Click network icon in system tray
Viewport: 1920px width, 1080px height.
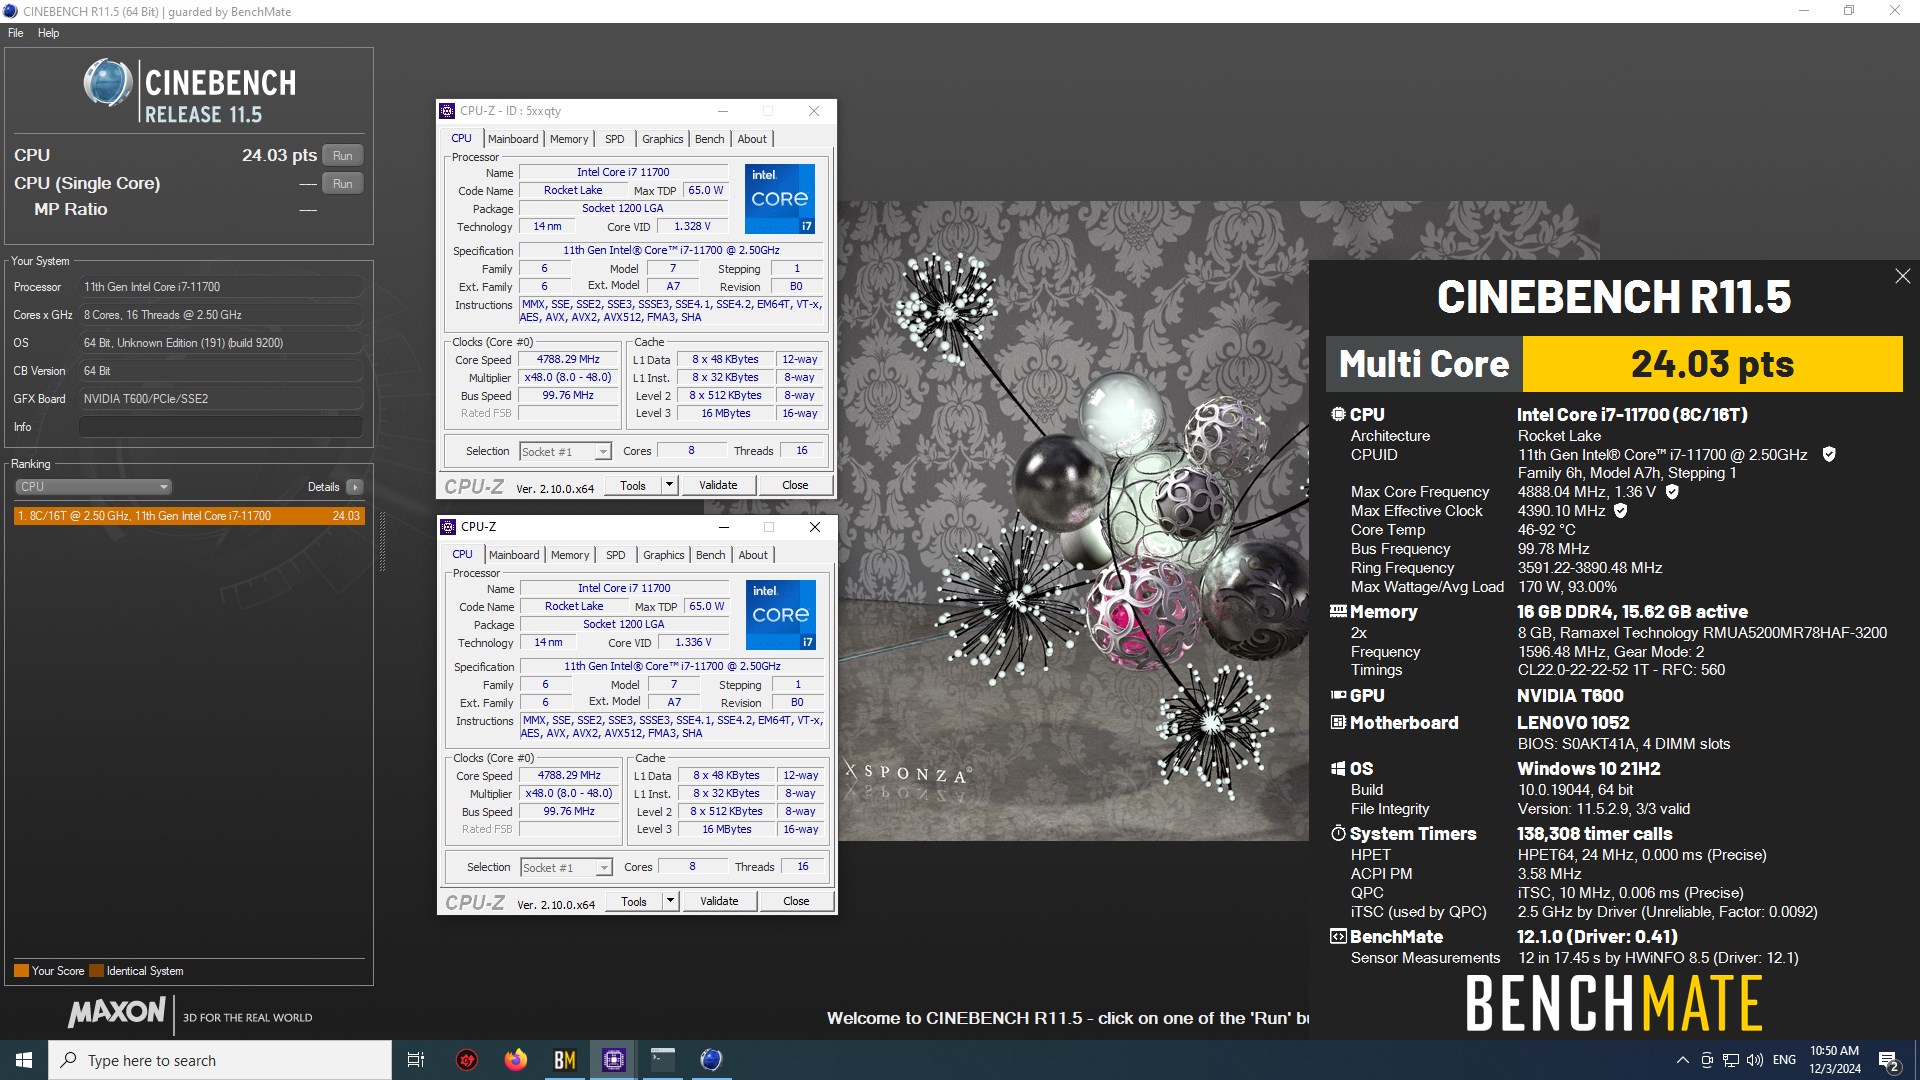[1731, 1060]
